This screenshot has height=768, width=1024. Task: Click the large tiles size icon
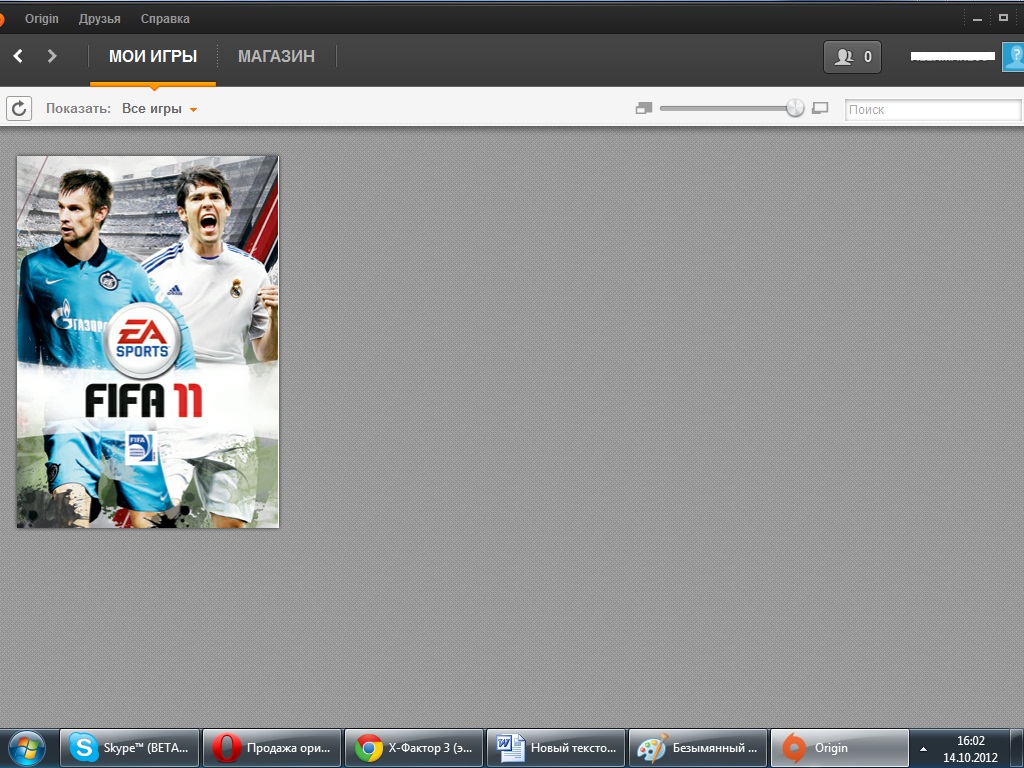pyautogui.click(x=820, y=108)
